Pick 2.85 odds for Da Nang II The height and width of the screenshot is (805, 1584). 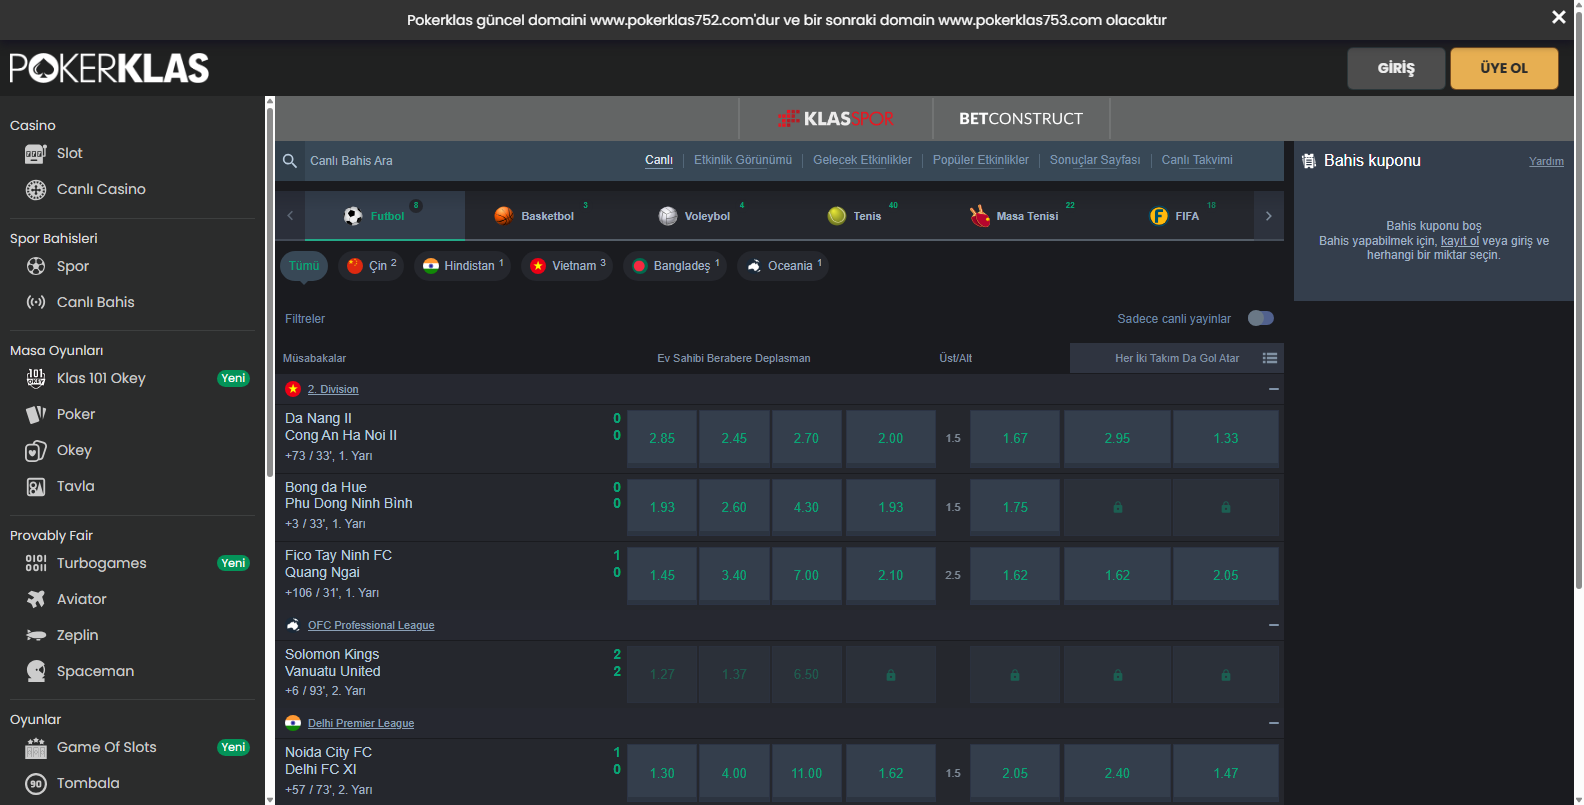pyautogui.click(x=662, y=438)
